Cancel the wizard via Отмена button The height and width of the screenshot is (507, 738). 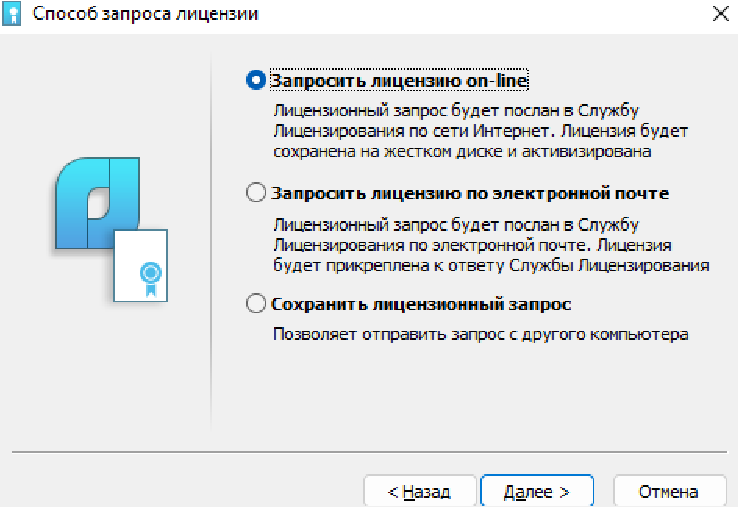(669, 491)
